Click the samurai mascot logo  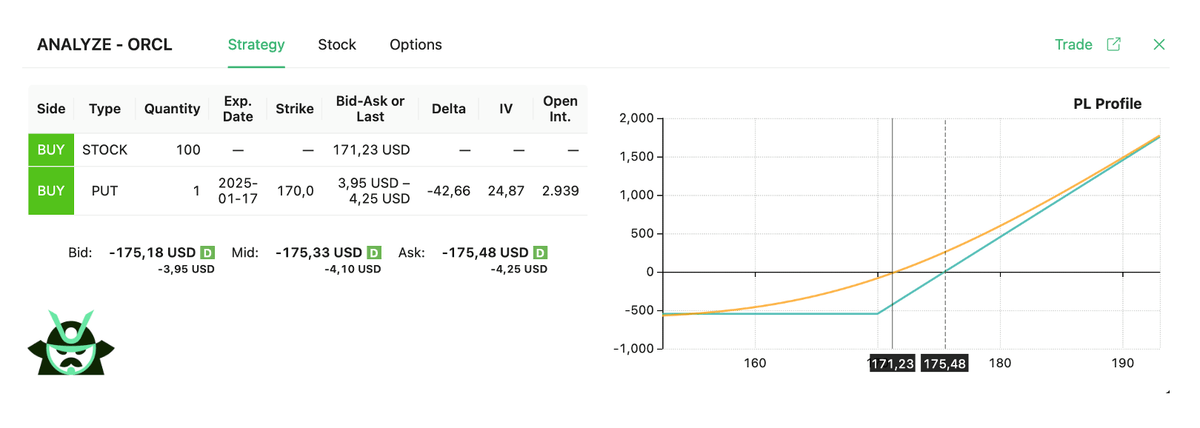pyautogui.click(x=71, y=343)
